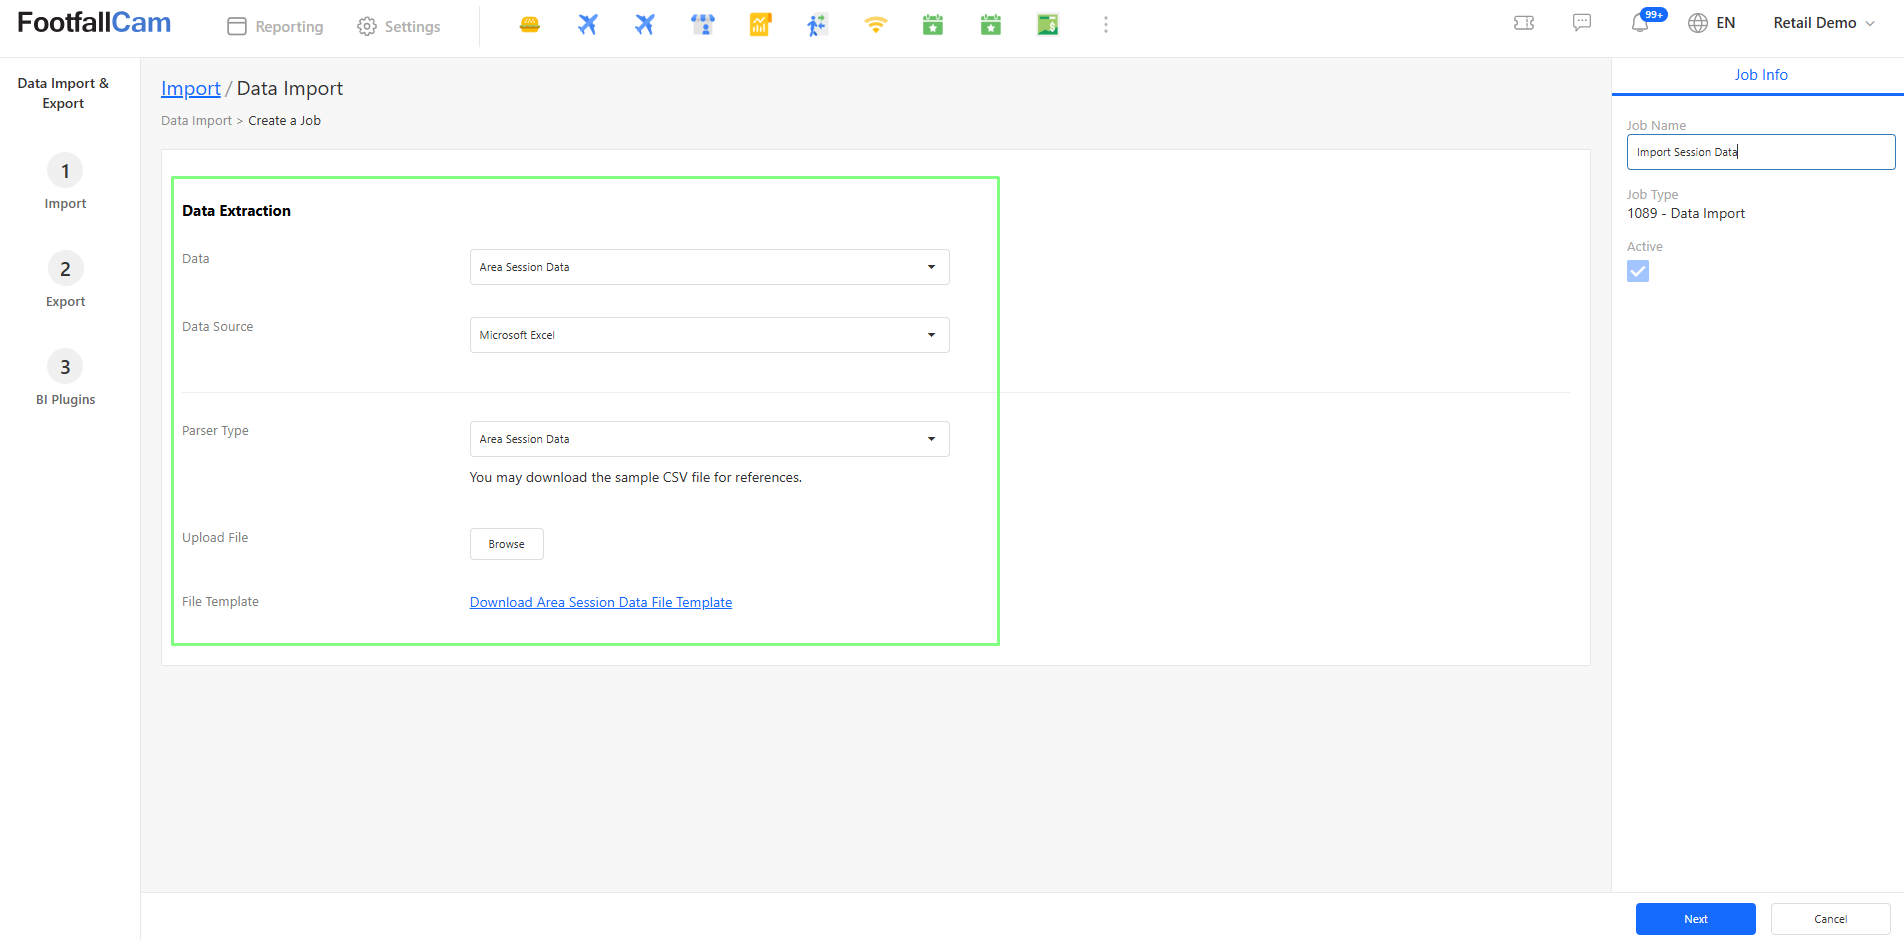Image resolution: width=1904 pixels, height=940 pixels.
Task: Open the Data dropdown showing Area Session Data
Action: (x=709, y=267)
